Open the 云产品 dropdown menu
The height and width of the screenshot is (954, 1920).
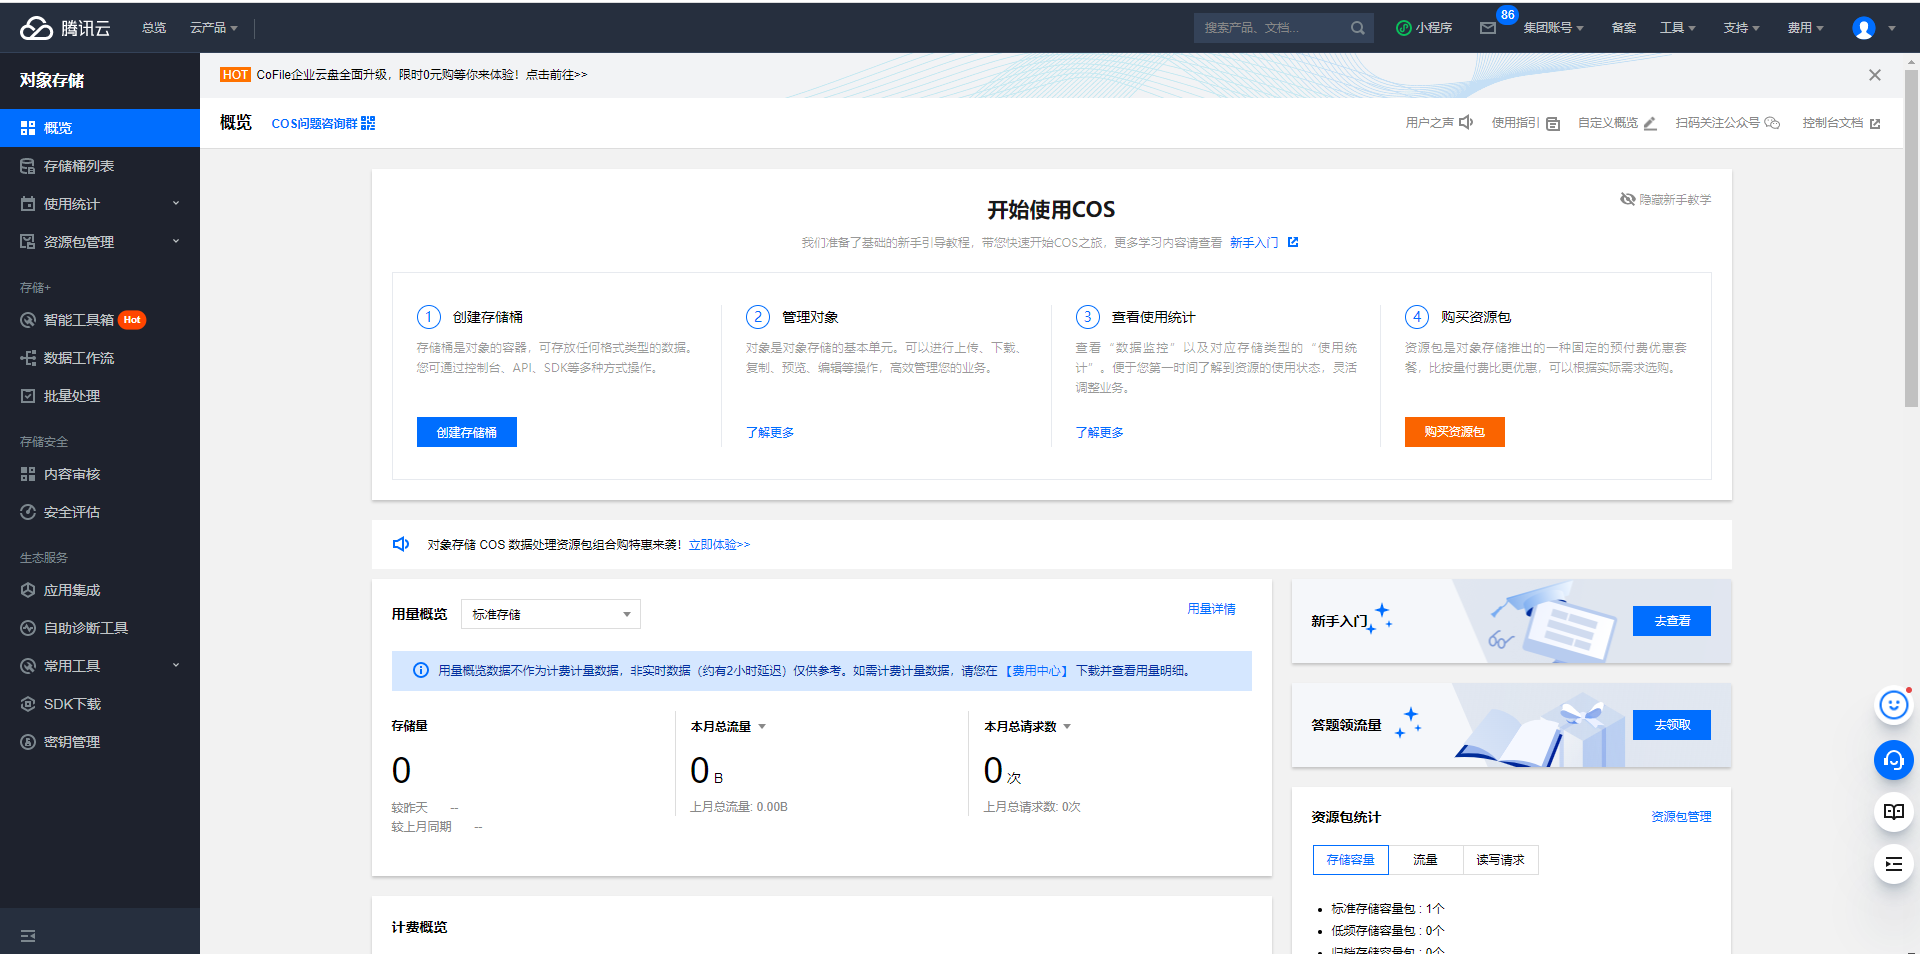214,28
